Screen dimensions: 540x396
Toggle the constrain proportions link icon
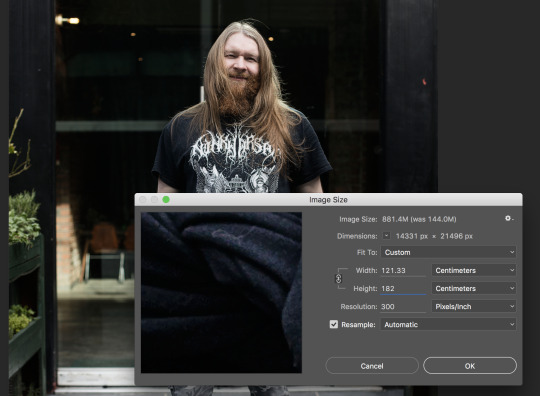[x=338, y=279]
